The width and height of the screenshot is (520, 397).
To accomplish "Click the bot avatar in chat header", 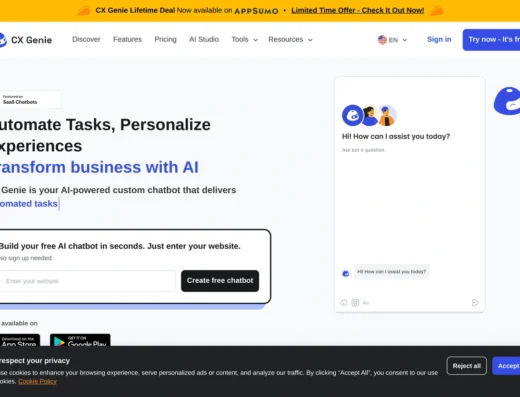I will 352,115.
